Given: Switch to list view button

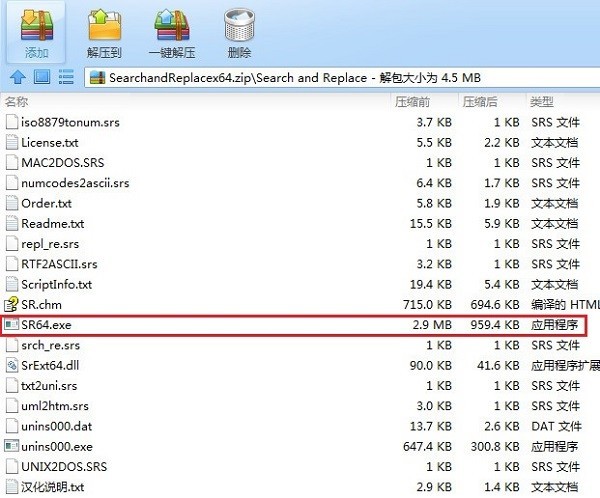Looking at the screenshot, I should pyautogui.click(x=66, y=77).
